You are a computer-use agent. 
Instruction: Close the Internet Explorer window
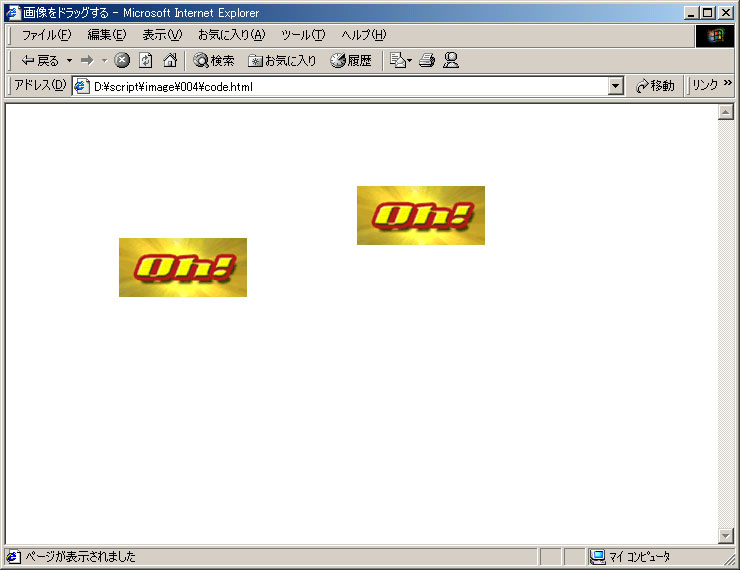726,13
